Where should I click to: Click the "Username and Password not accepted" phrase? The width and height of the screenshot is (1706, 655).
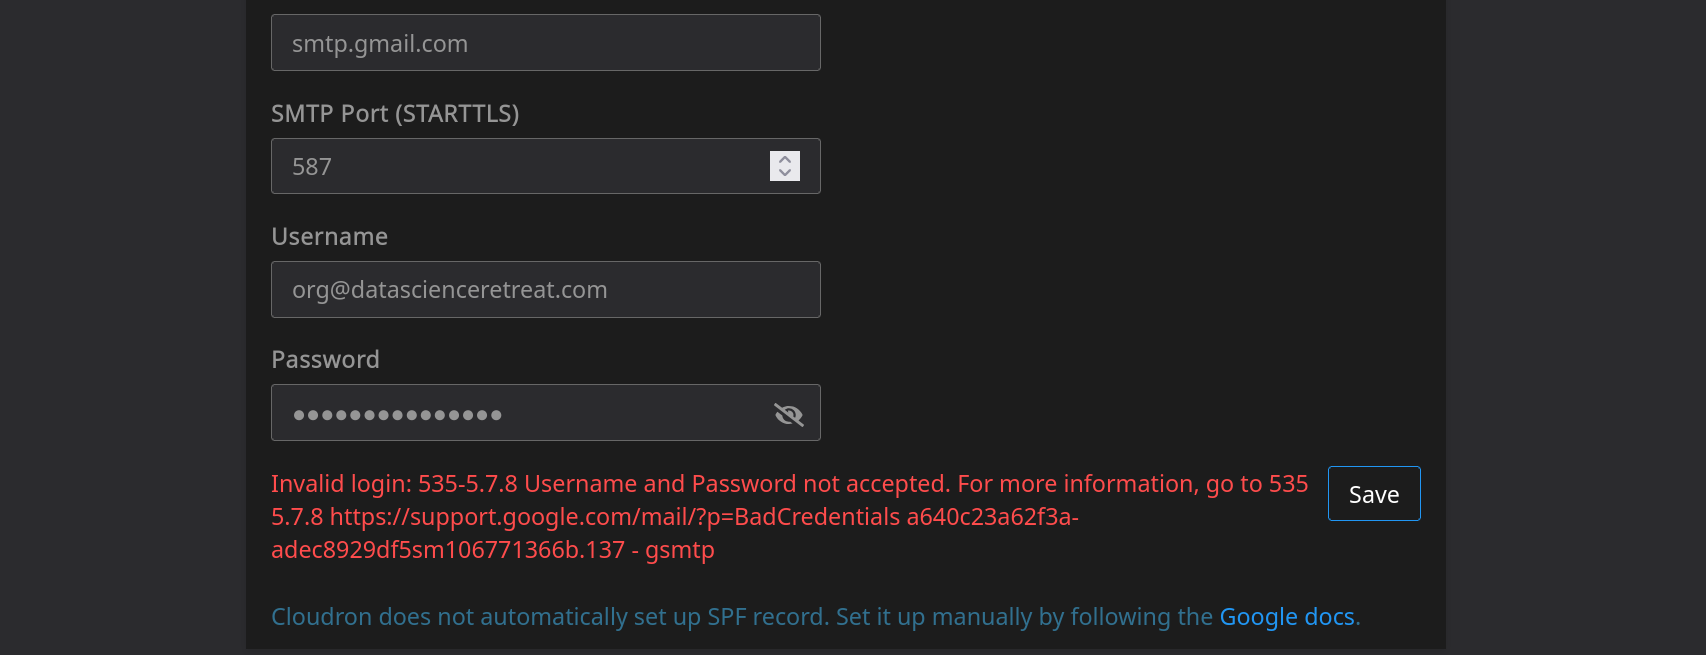(737, 484)
